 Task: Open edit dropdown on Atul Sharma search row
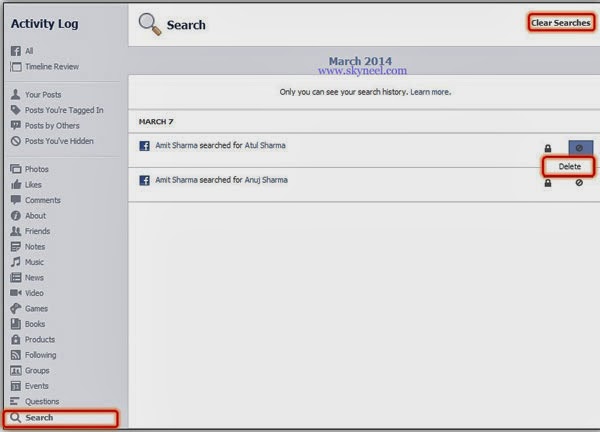580,148
